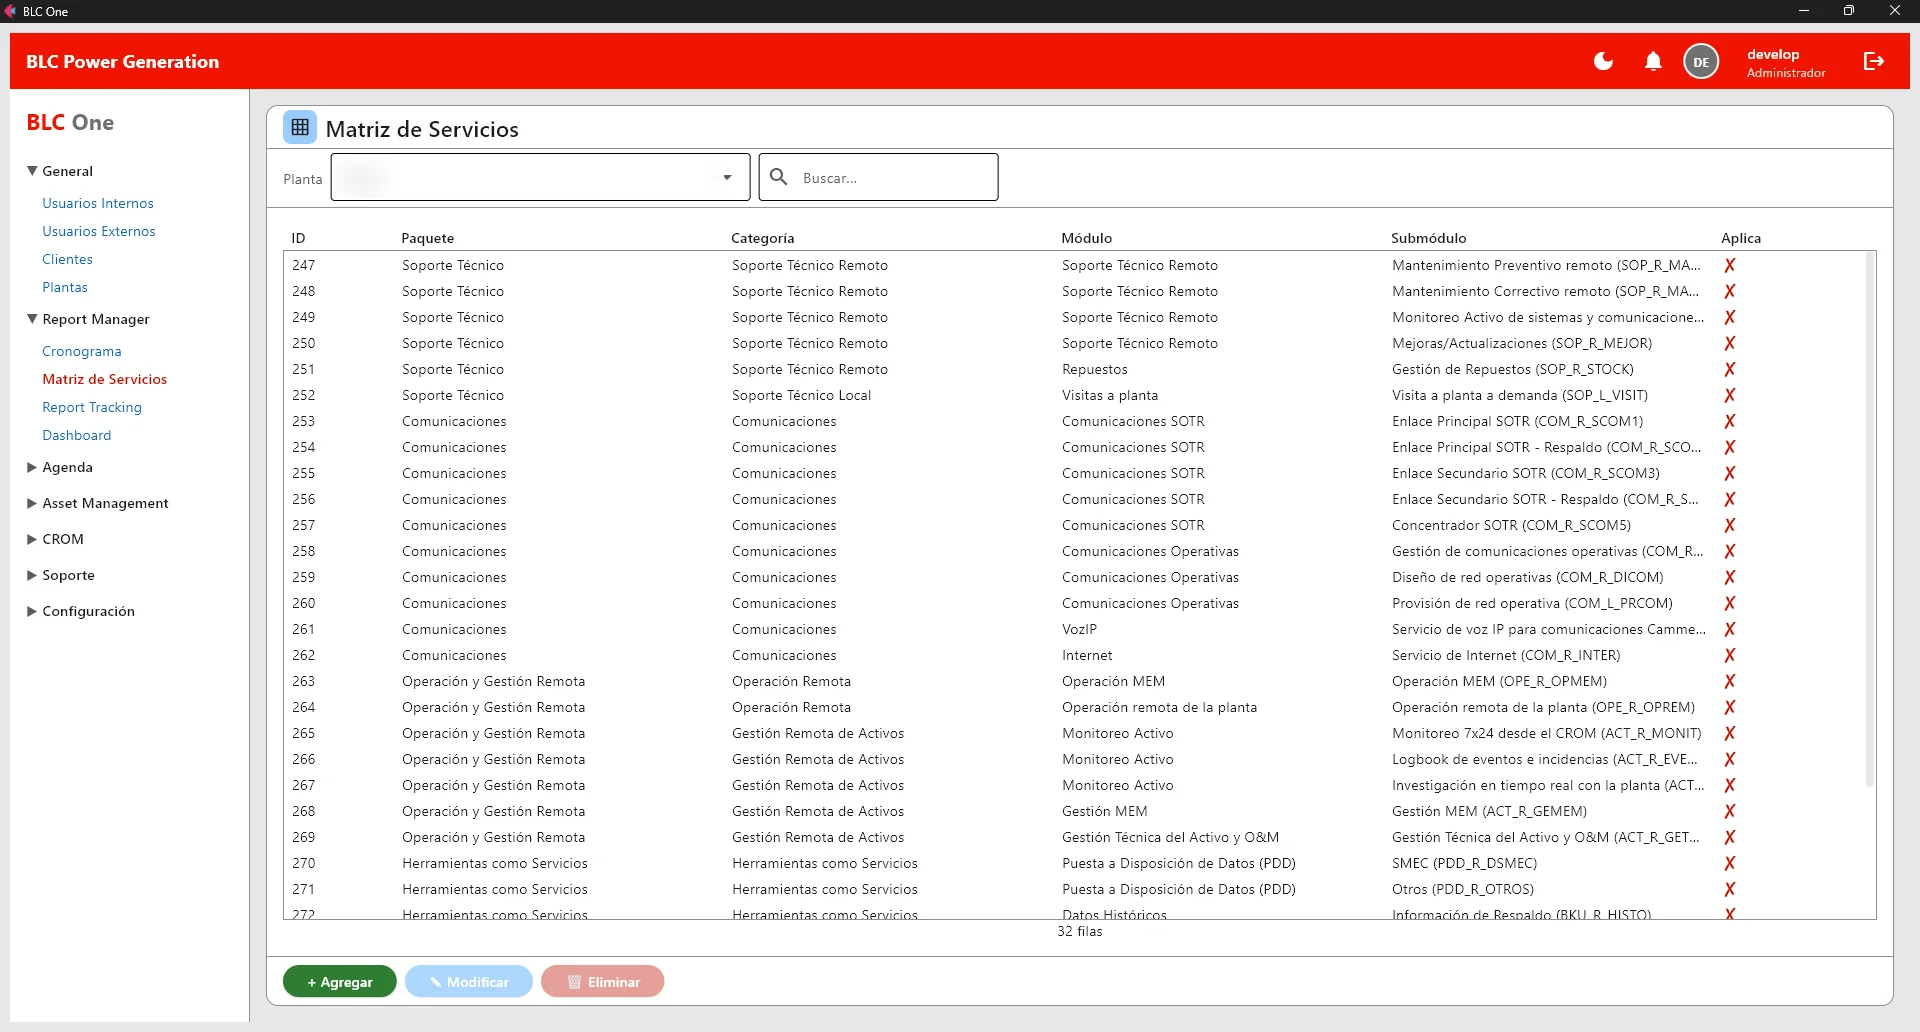Click the red X for row 256
Screen dimensions: 1920x1032
[x=1729, y=499]
